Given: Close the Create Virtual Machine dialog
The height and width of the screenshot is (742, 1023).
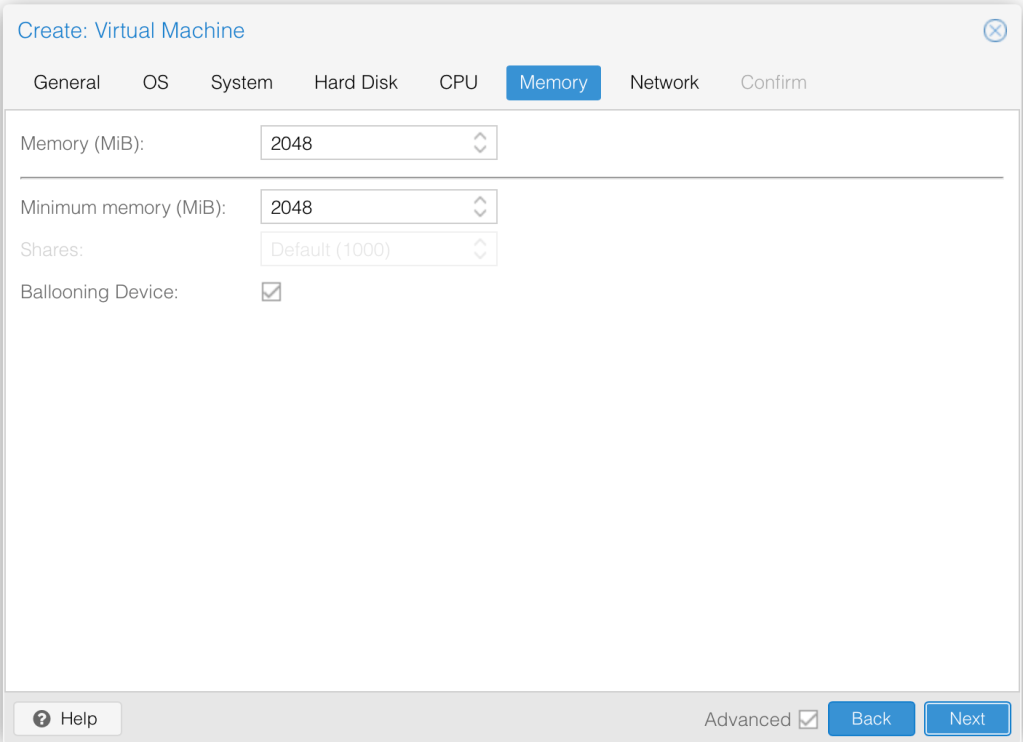Looking at the screenshot, I should pyautogui.click(x=995, y=31).
